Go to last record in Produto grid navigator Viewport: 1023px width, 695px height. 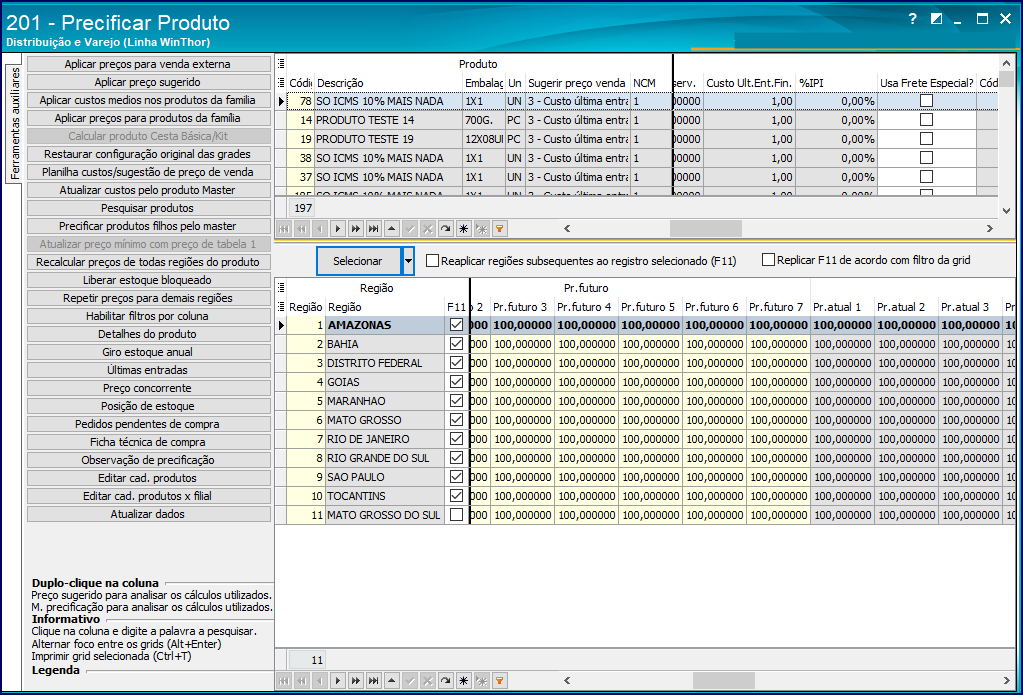[373, 228]
